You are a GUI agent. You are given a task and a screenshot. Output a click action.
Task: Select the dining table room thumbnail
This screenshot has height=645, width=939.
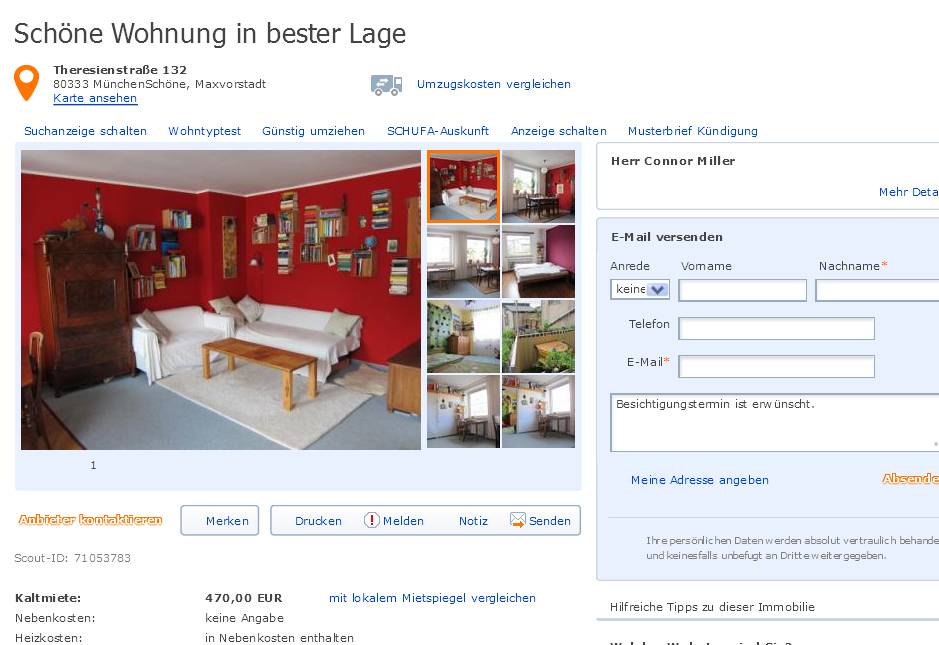tap(538, 186)
